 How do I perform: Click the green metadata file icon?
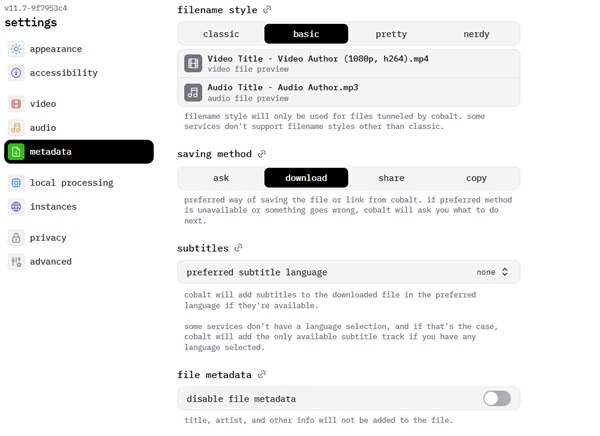16,152
